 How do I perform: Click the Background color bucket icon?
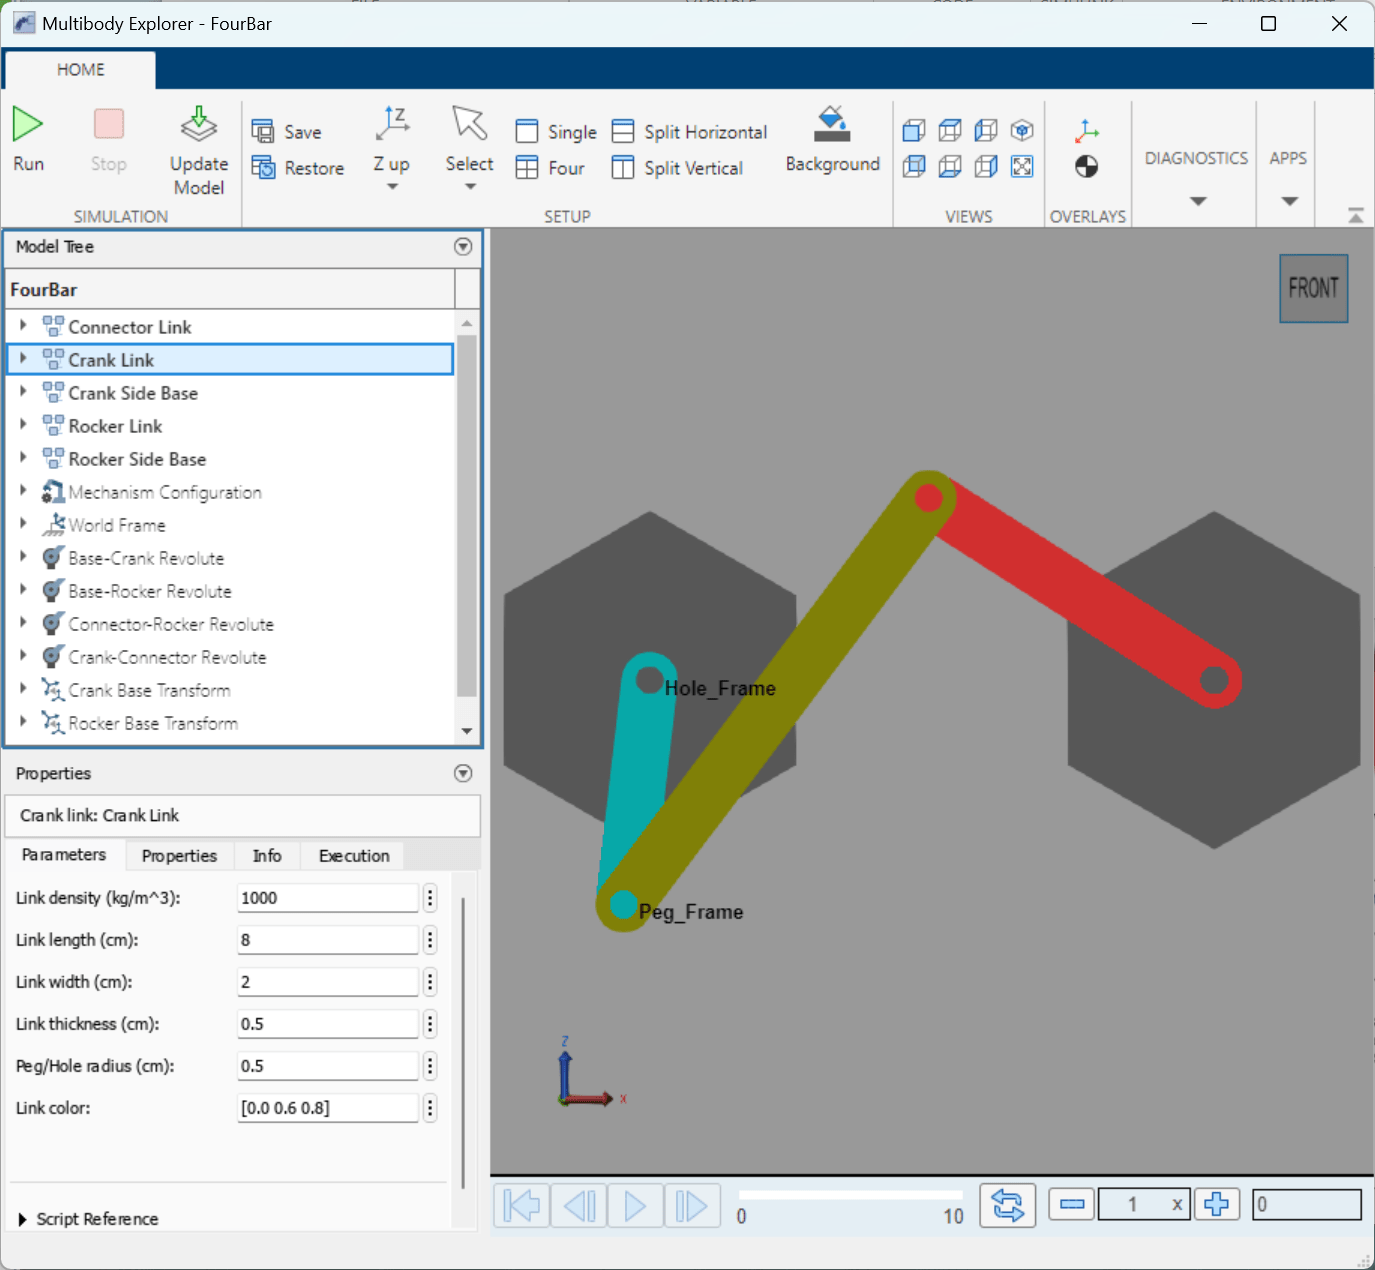[832, 125]
